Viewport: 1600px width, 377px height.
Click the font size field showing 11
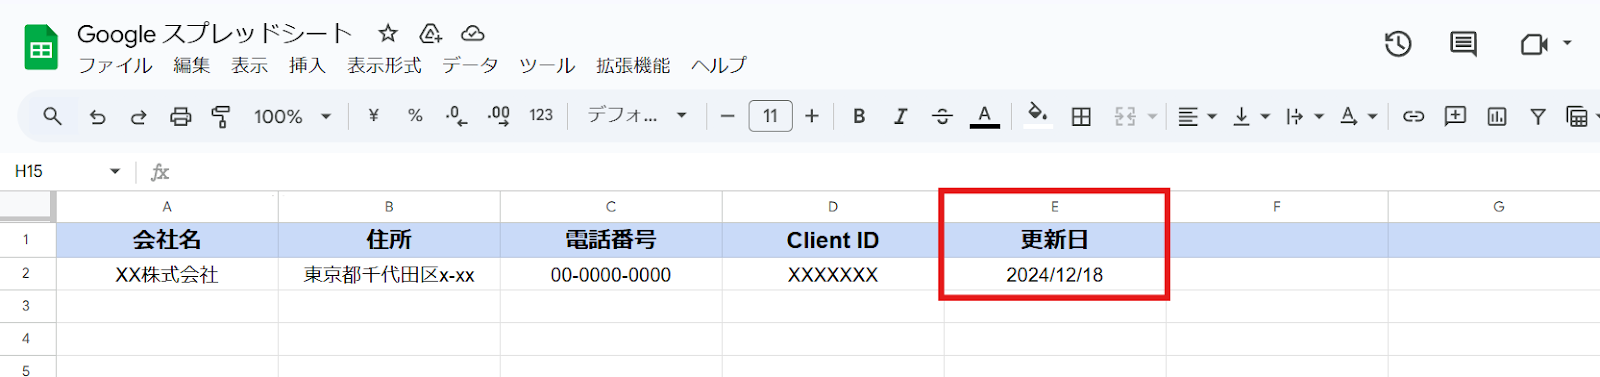click(770, 116)
